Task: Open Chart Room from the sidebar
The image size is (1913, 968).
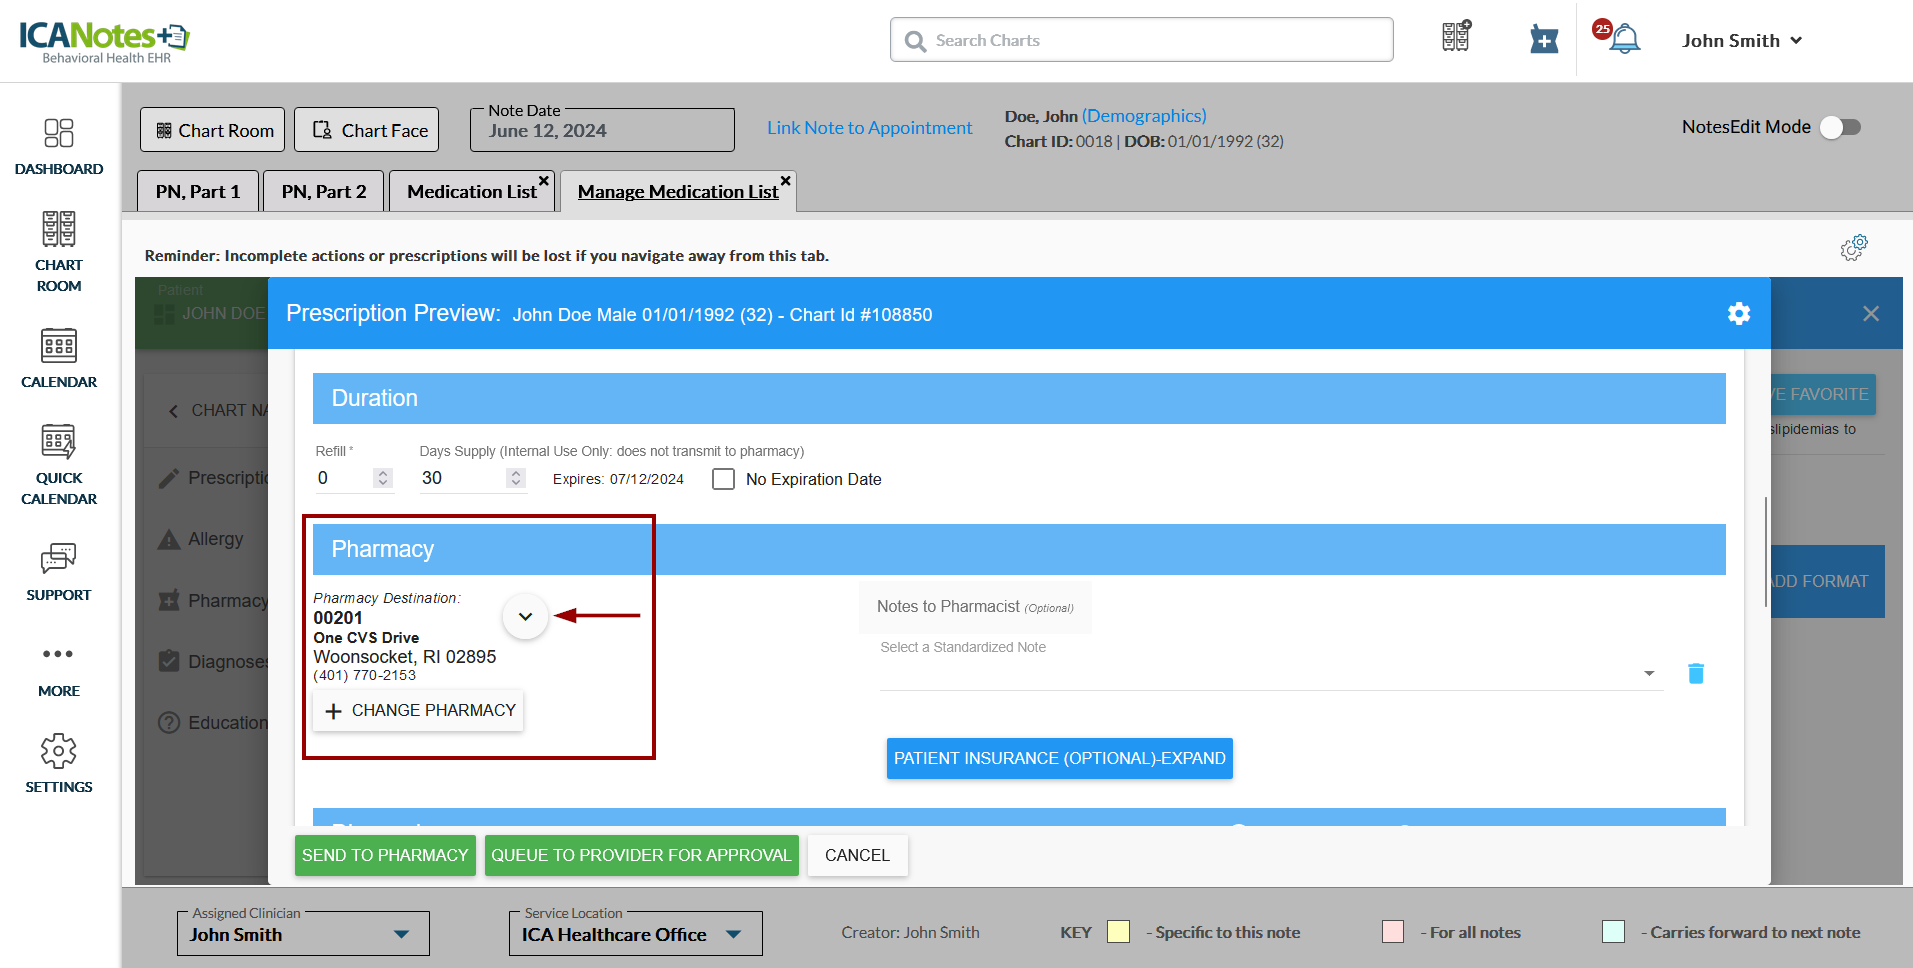Action: (59, 230)
